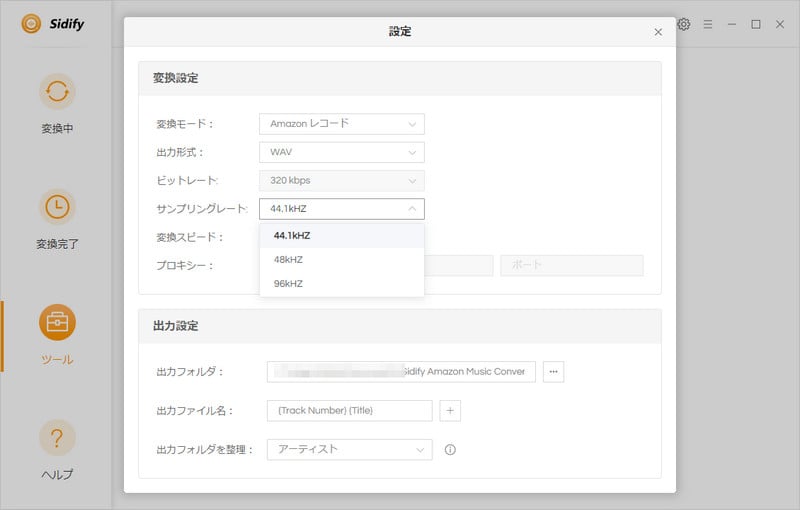The width and height of the screenshot is (800, 510).
Task: Close the 設定 dialog
Action: [x=658, y=32]
